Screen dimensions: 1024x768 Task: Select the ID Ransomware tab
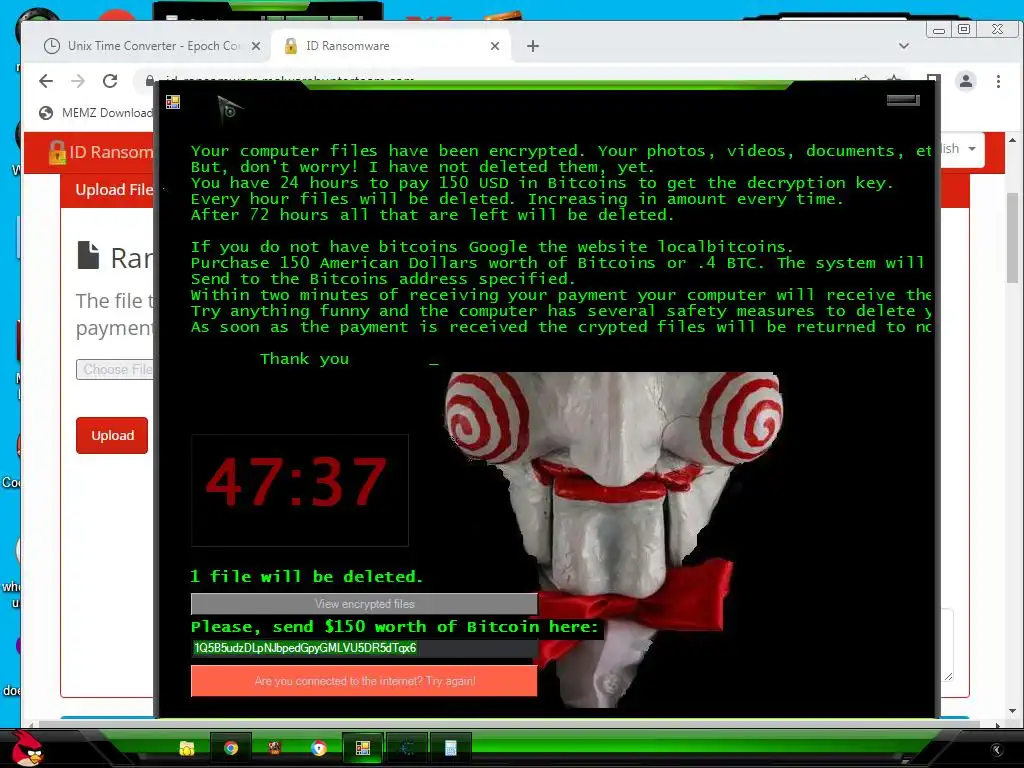[392, 46]
